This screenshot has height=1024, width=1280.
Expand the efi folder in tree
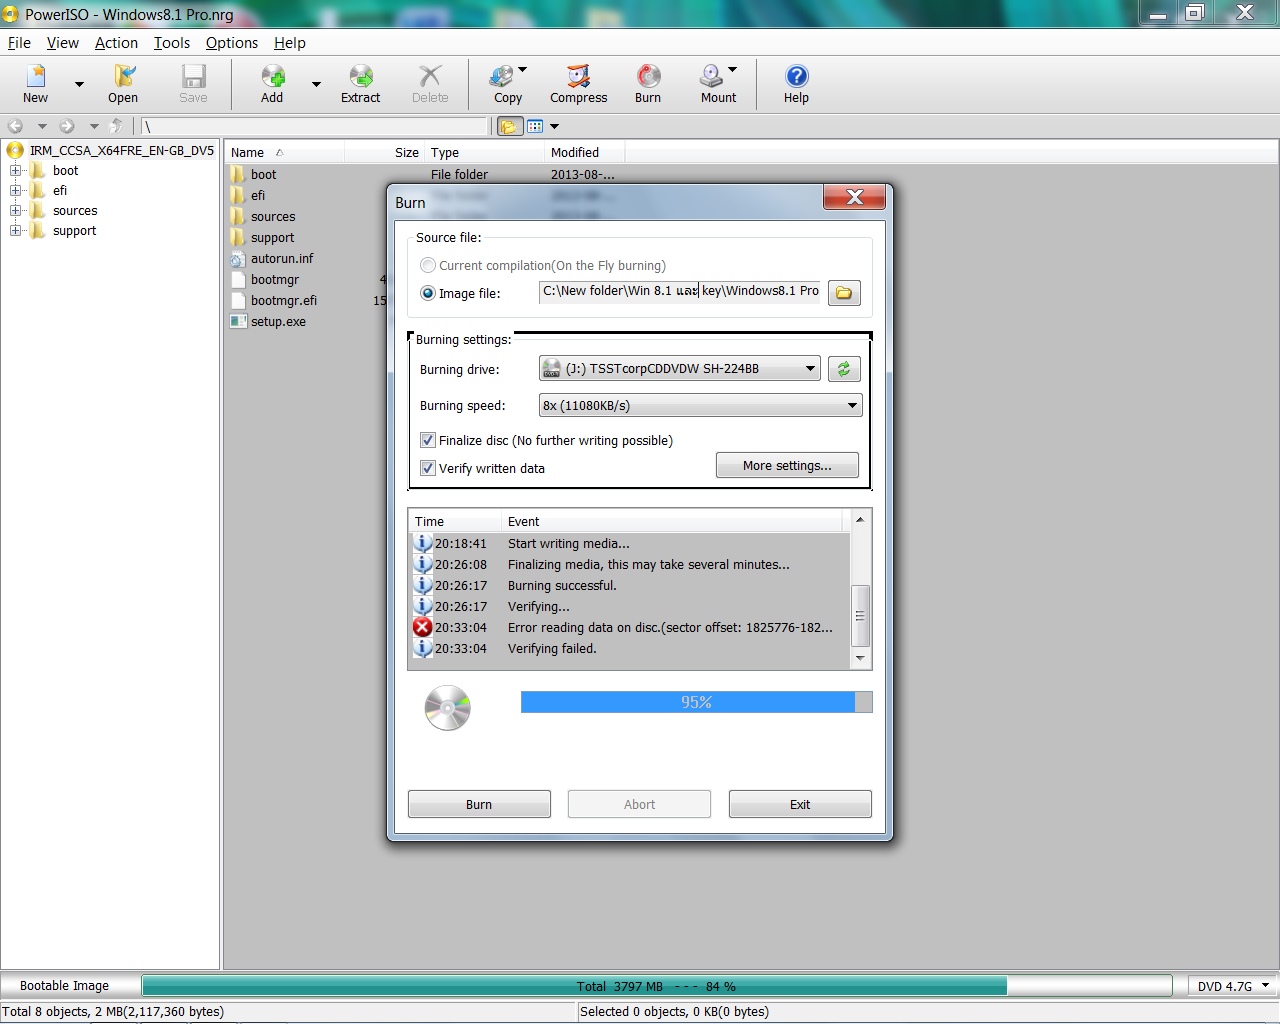tap(16, 191)
